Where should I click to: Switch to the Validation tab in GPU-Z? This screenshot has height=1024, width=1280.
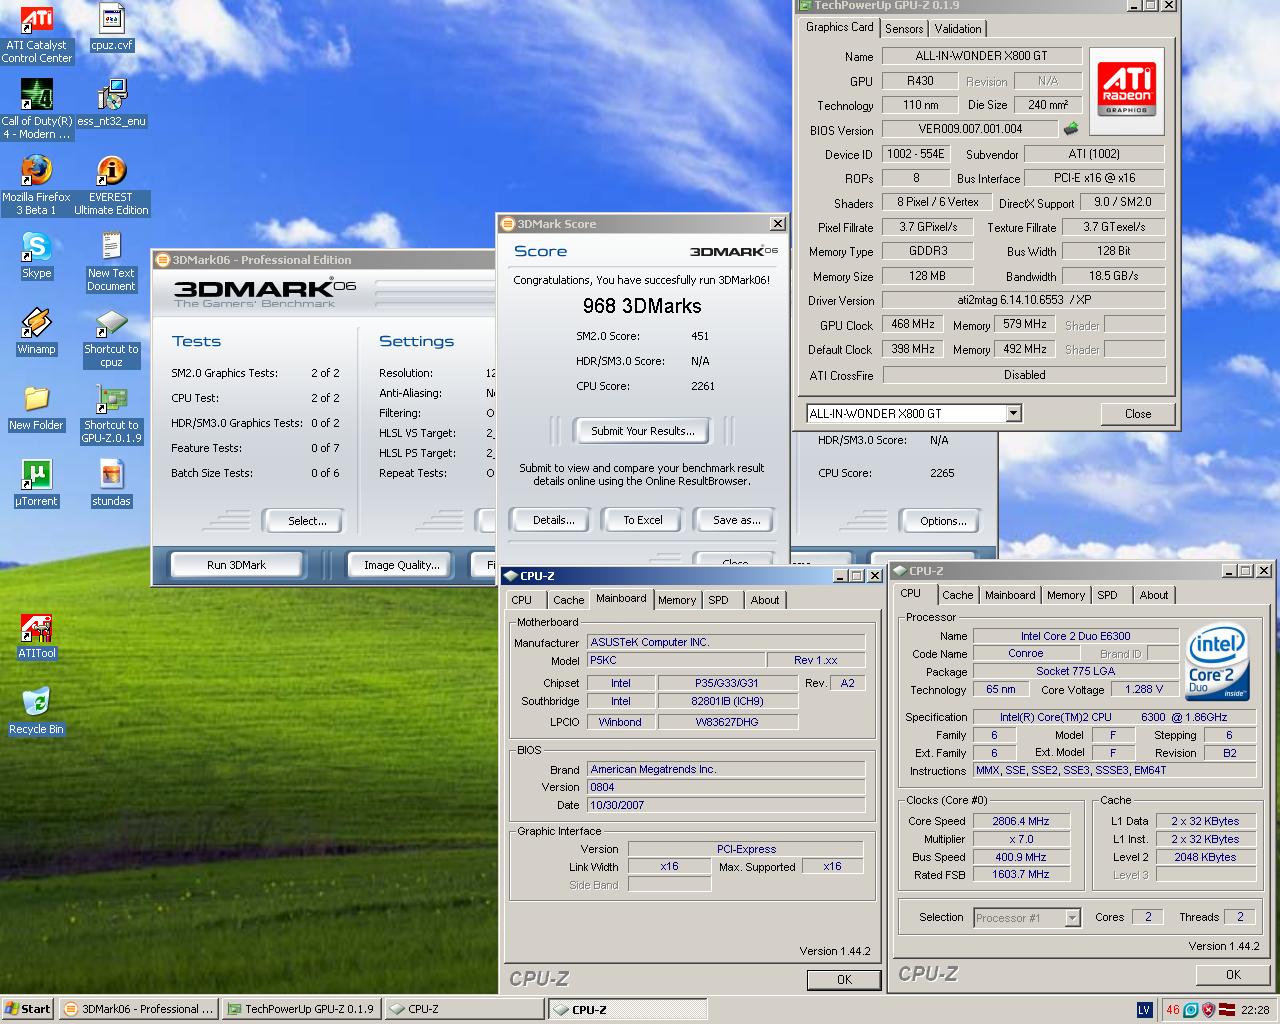tap(958, 29)
